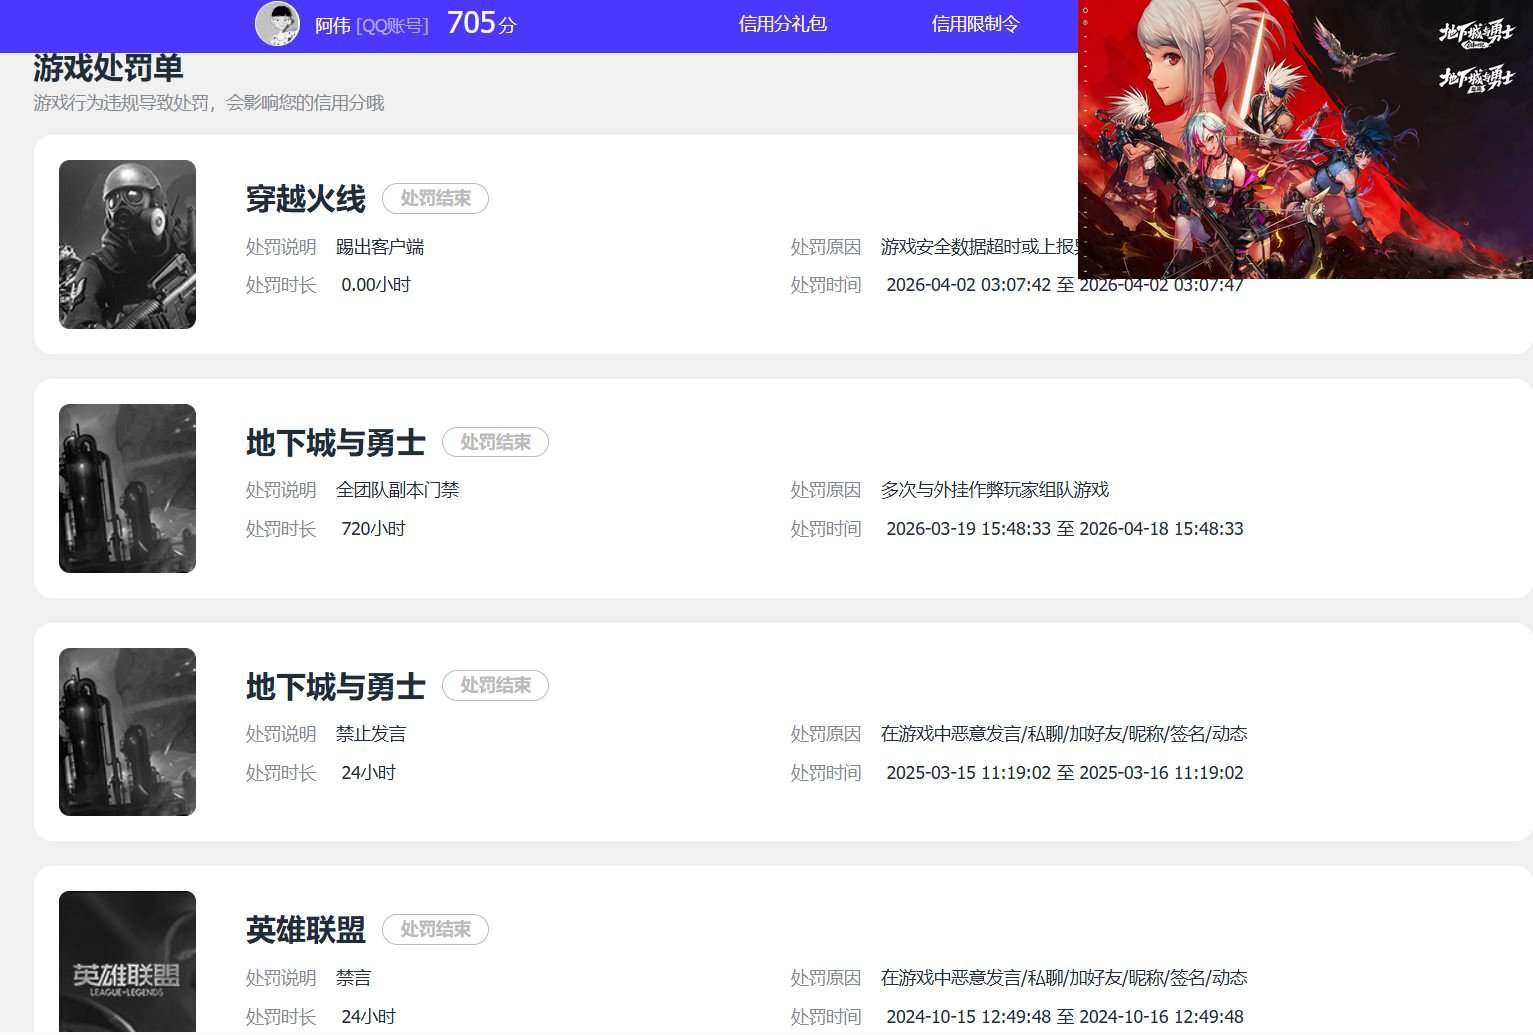Open user avatar for 阿伟
Viewport: 1533px width, 1035px height.
tap(277, 23)
